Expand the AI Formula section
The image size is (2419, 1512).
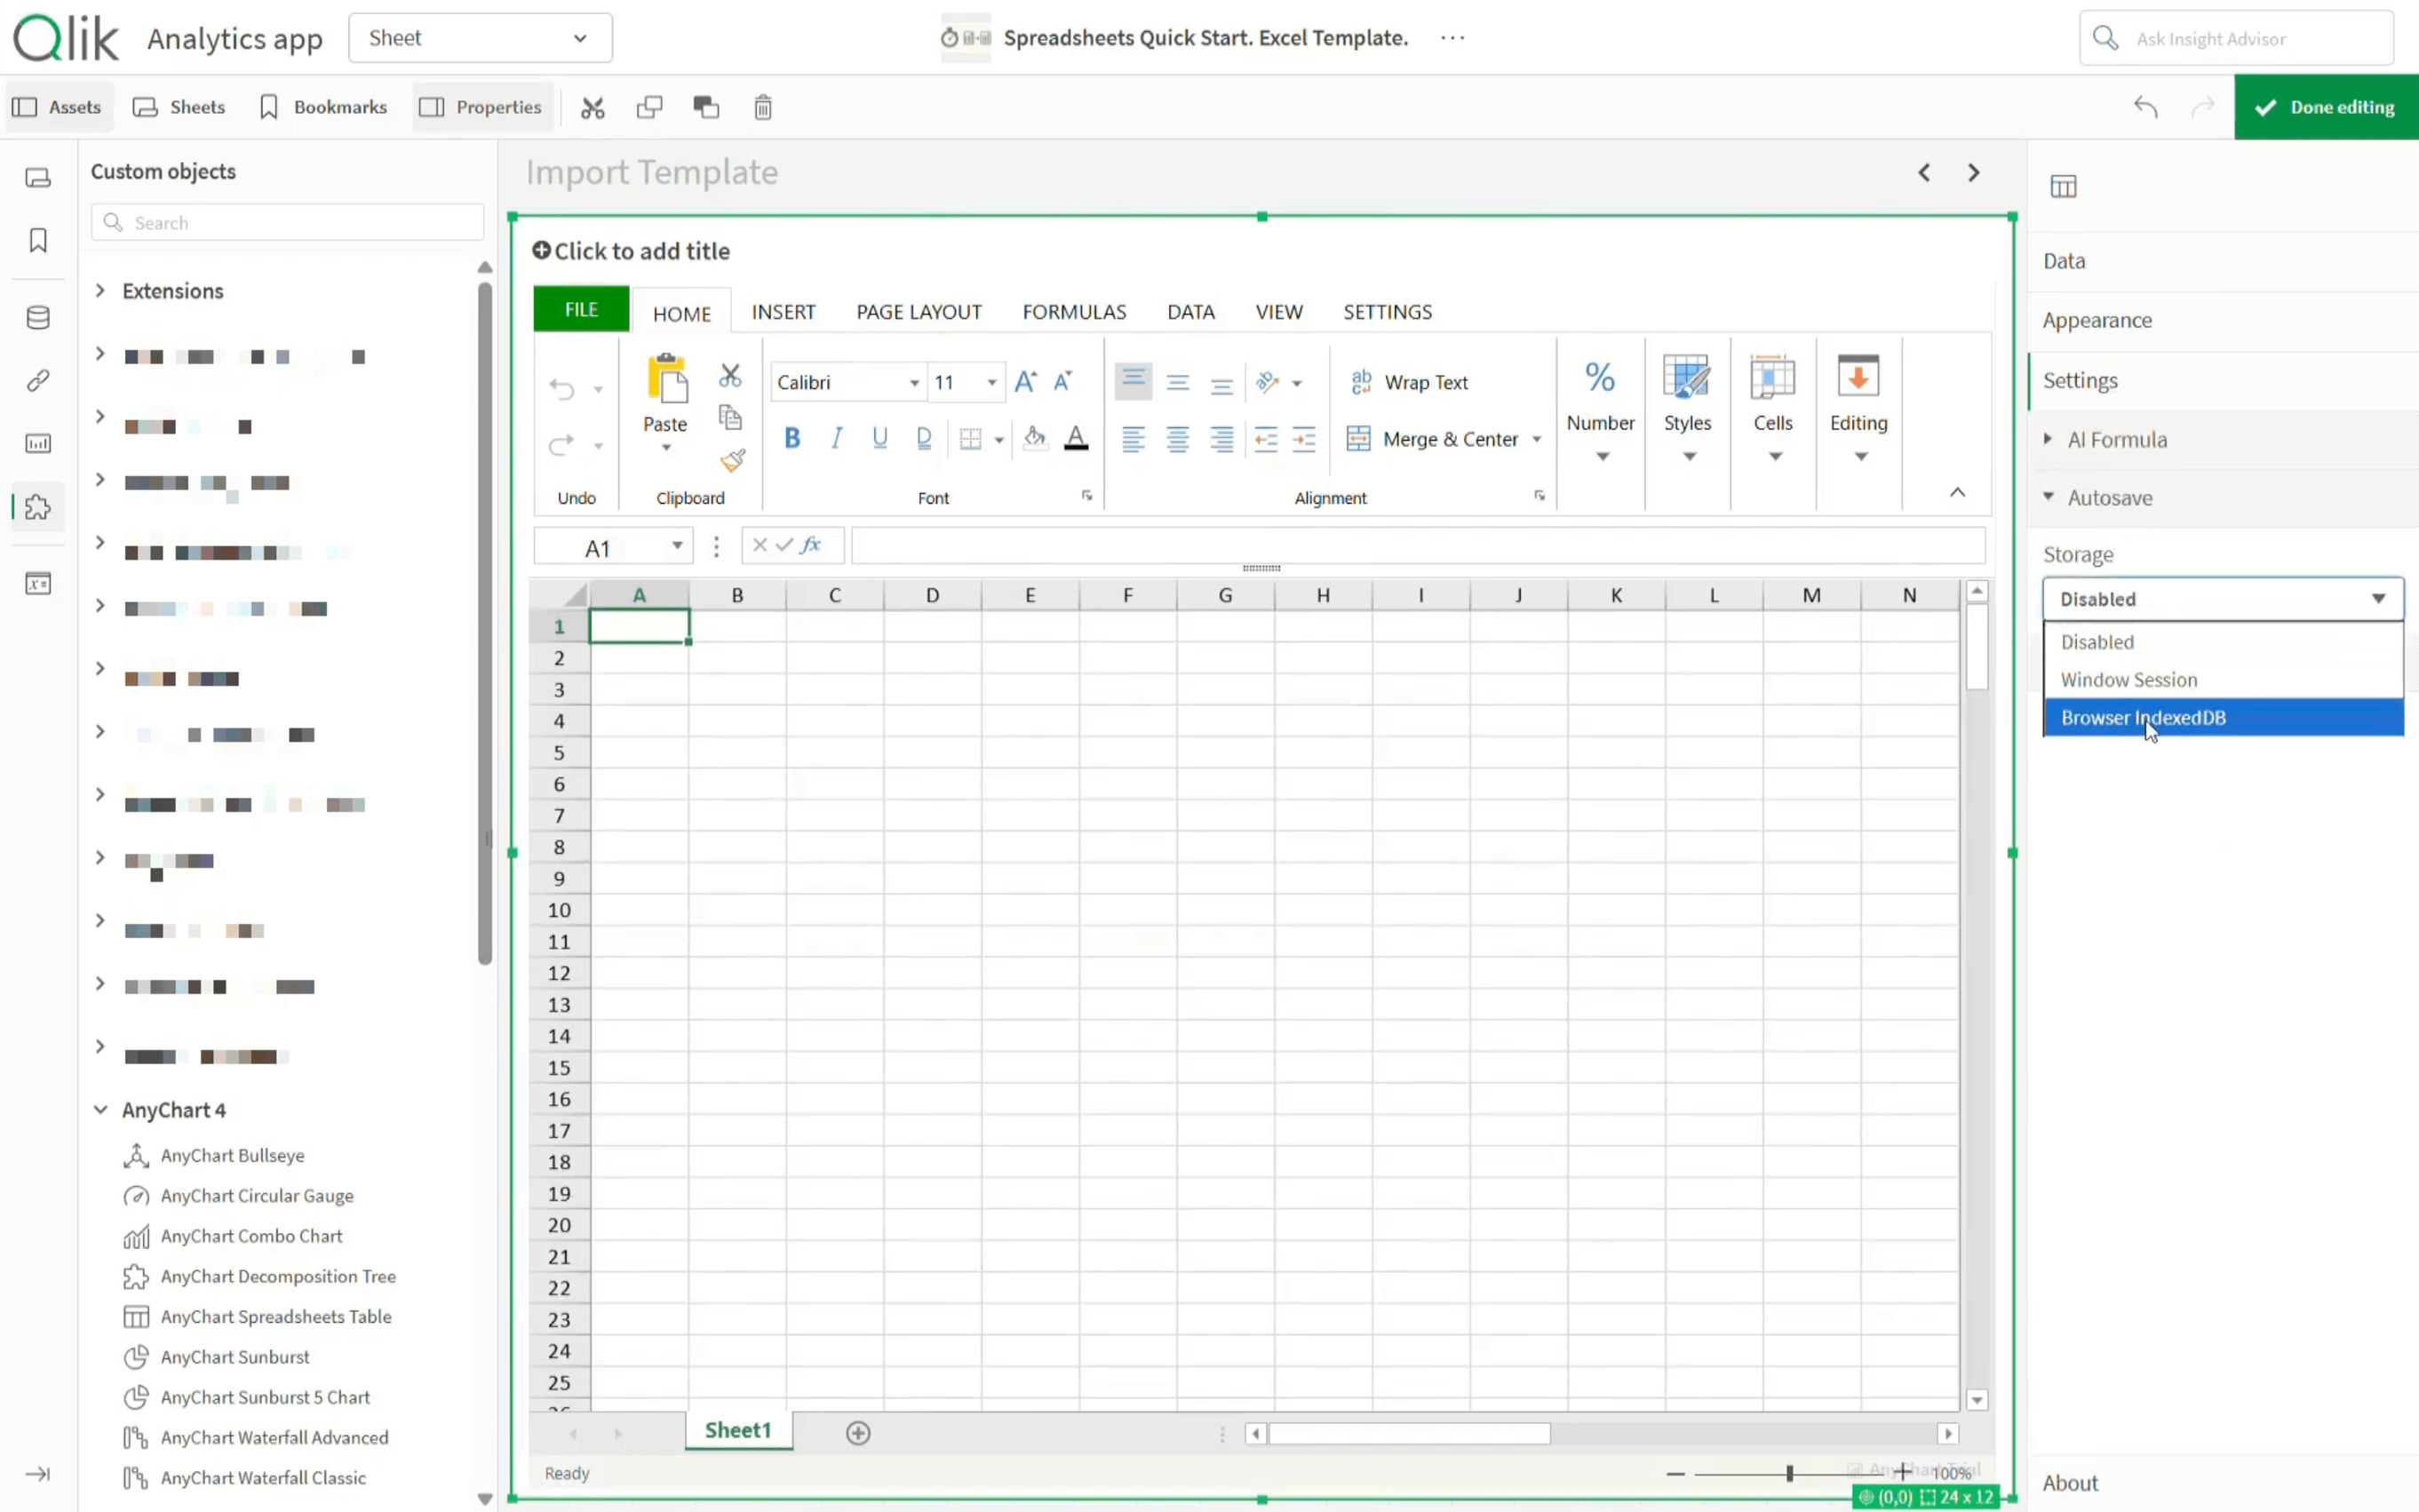[2116, 440]
